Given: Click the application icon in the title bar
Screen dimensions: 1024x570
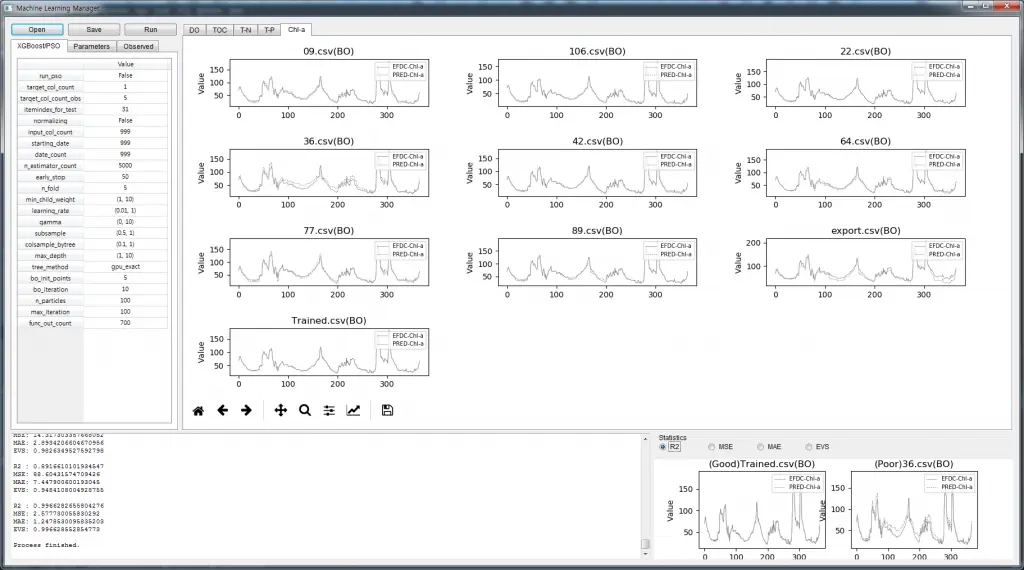Looking at the screenshot, I should [8, 8].
